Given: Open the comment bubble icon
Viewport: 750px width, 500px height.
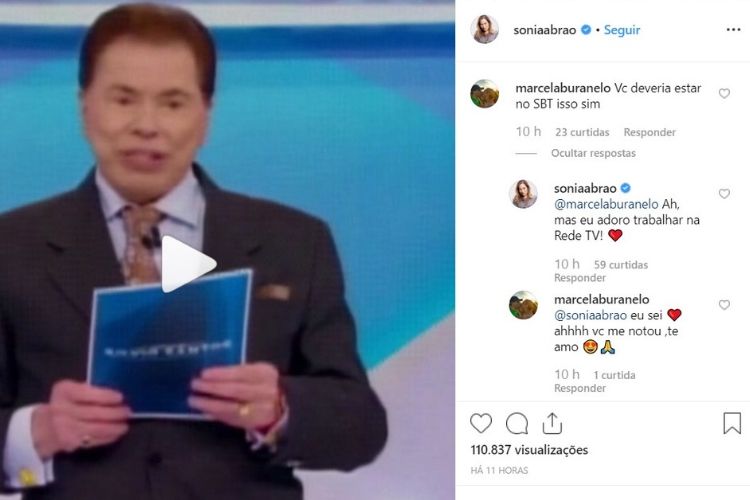Looking at the screenshot, I should (517, 423).
